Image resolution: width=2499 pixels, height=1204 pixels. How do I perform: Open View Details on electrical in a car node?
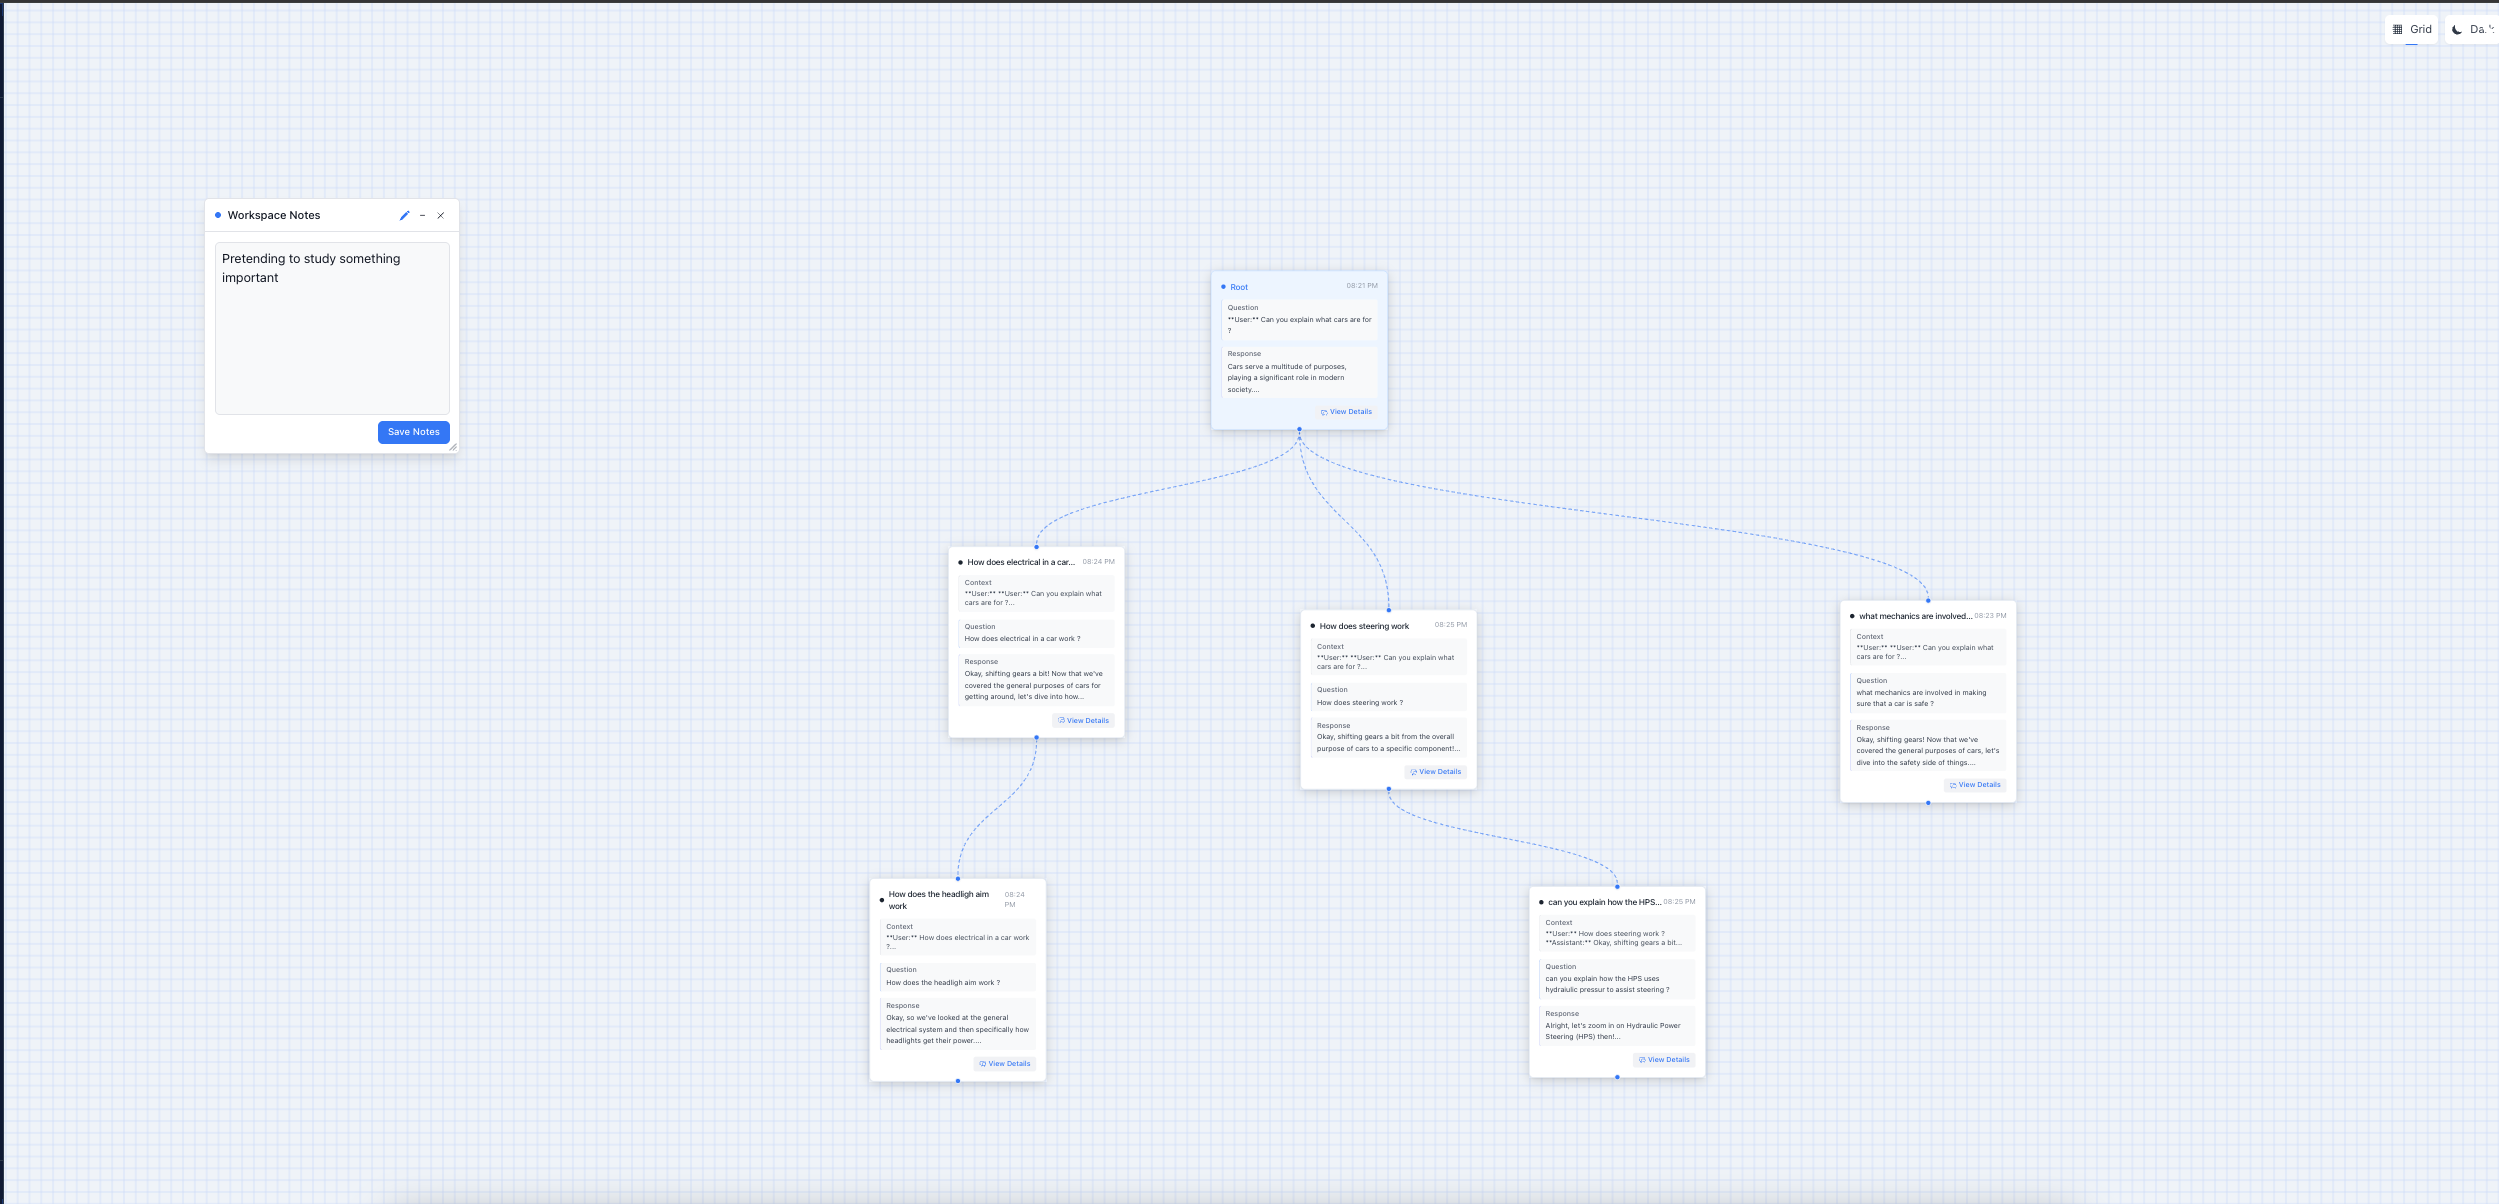(1083, 721)
